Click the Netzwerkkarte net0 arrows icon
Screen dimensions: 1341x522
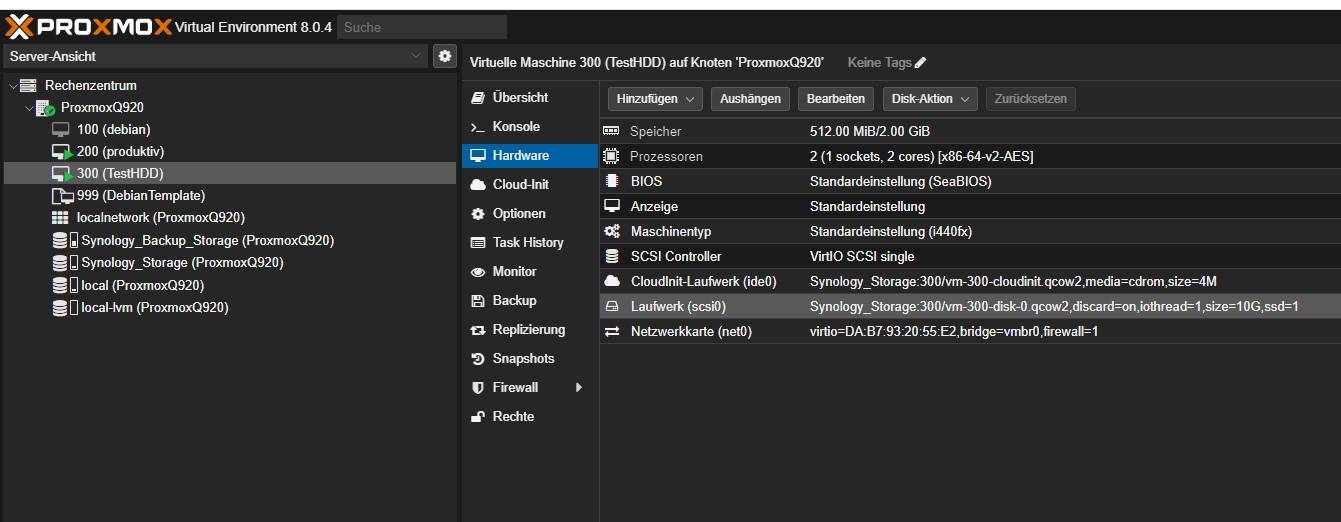pos(612,331)
